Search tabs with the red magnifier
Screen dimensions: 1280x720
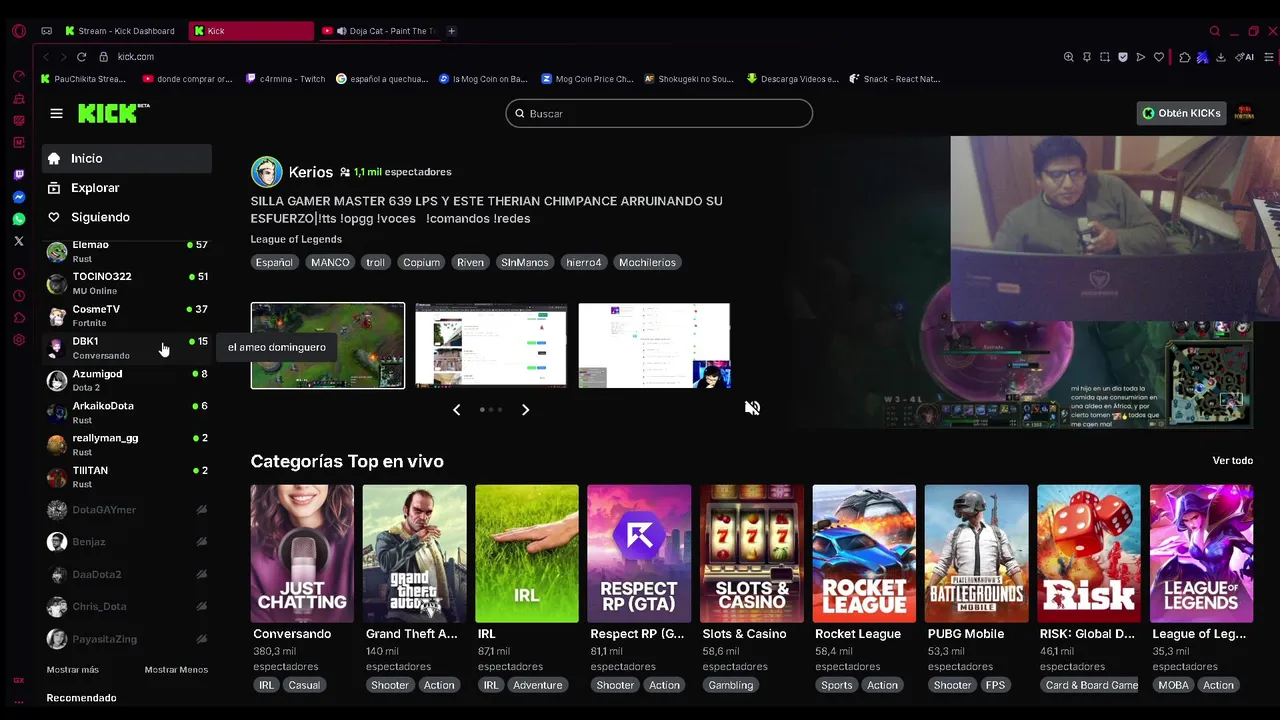click(1215, 31)
